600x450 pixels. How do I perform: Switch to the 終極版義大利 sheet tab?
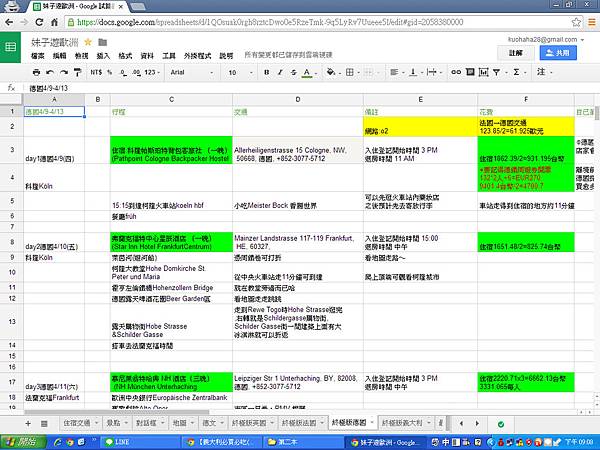point(402,423)
